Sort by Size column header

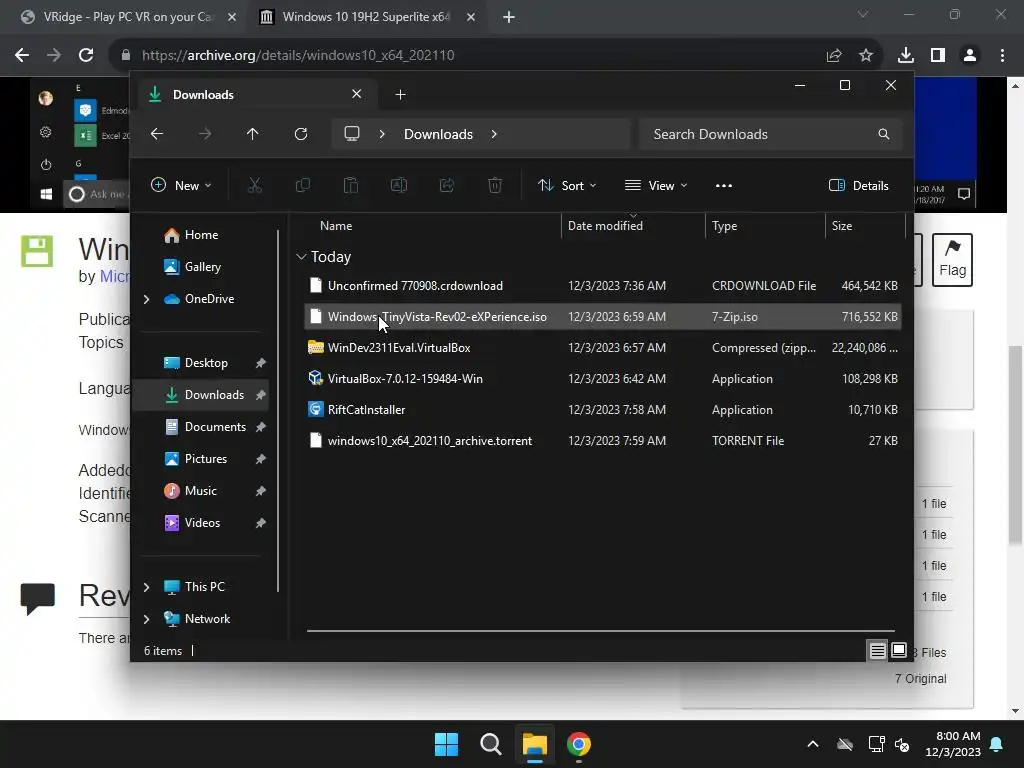tap(842, 226)
